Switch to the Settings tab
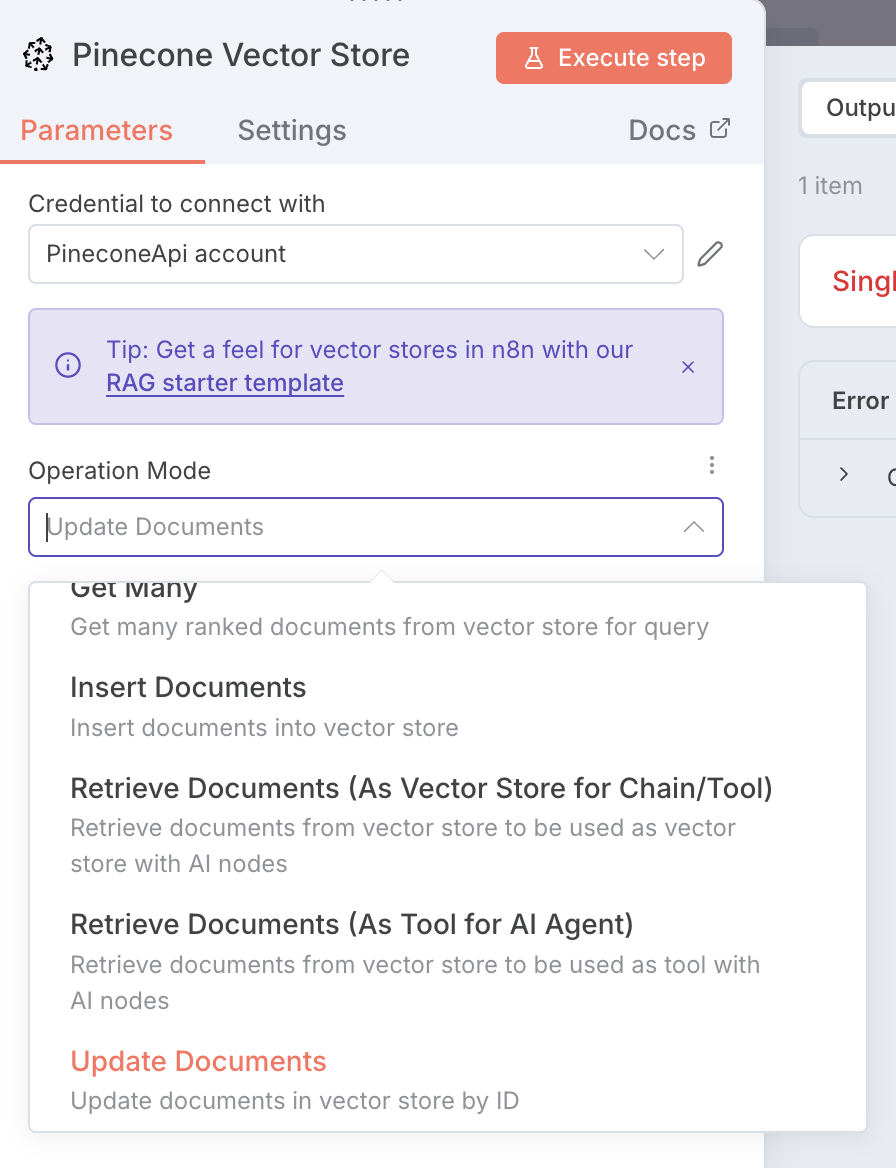Image resolution: width=896 pixels, height=1168 pixels. click(292, 130)
